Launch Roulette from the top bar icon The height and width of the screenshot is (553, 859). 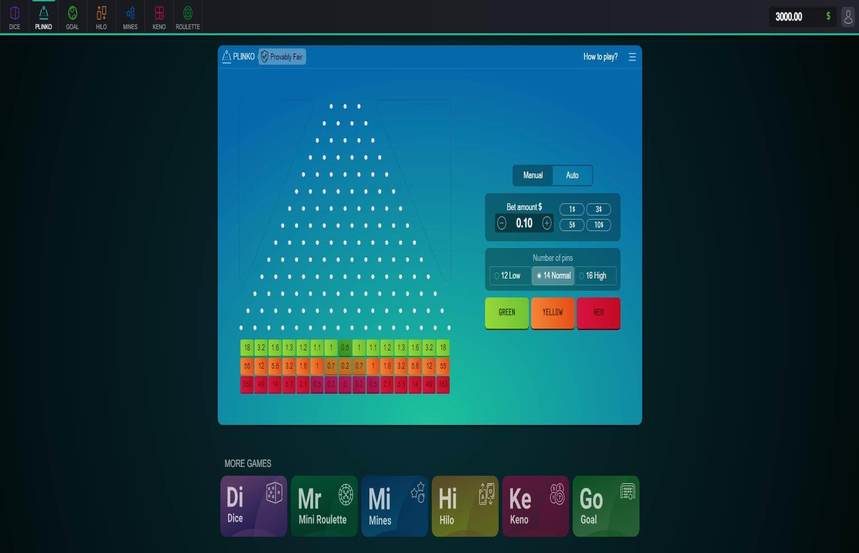pos(188,17)
